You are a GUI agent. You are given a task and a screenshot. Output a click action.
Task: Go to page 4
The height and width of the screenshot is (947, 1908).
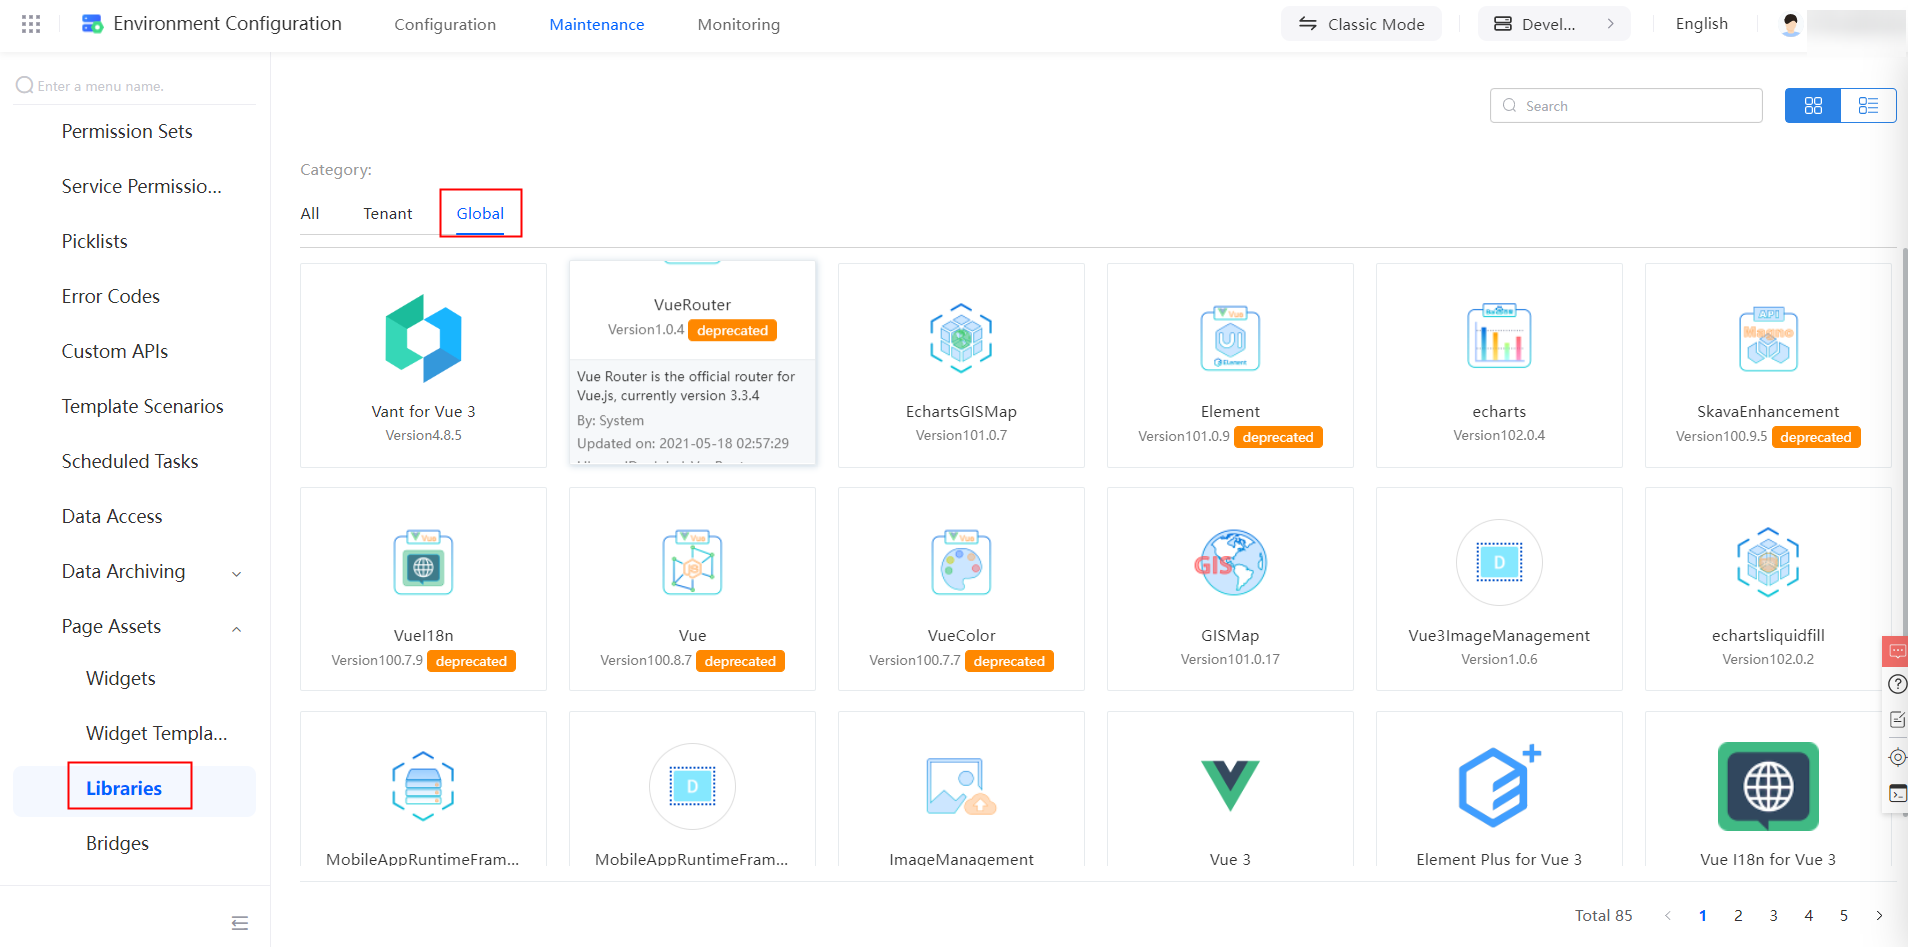point(1808,915)
